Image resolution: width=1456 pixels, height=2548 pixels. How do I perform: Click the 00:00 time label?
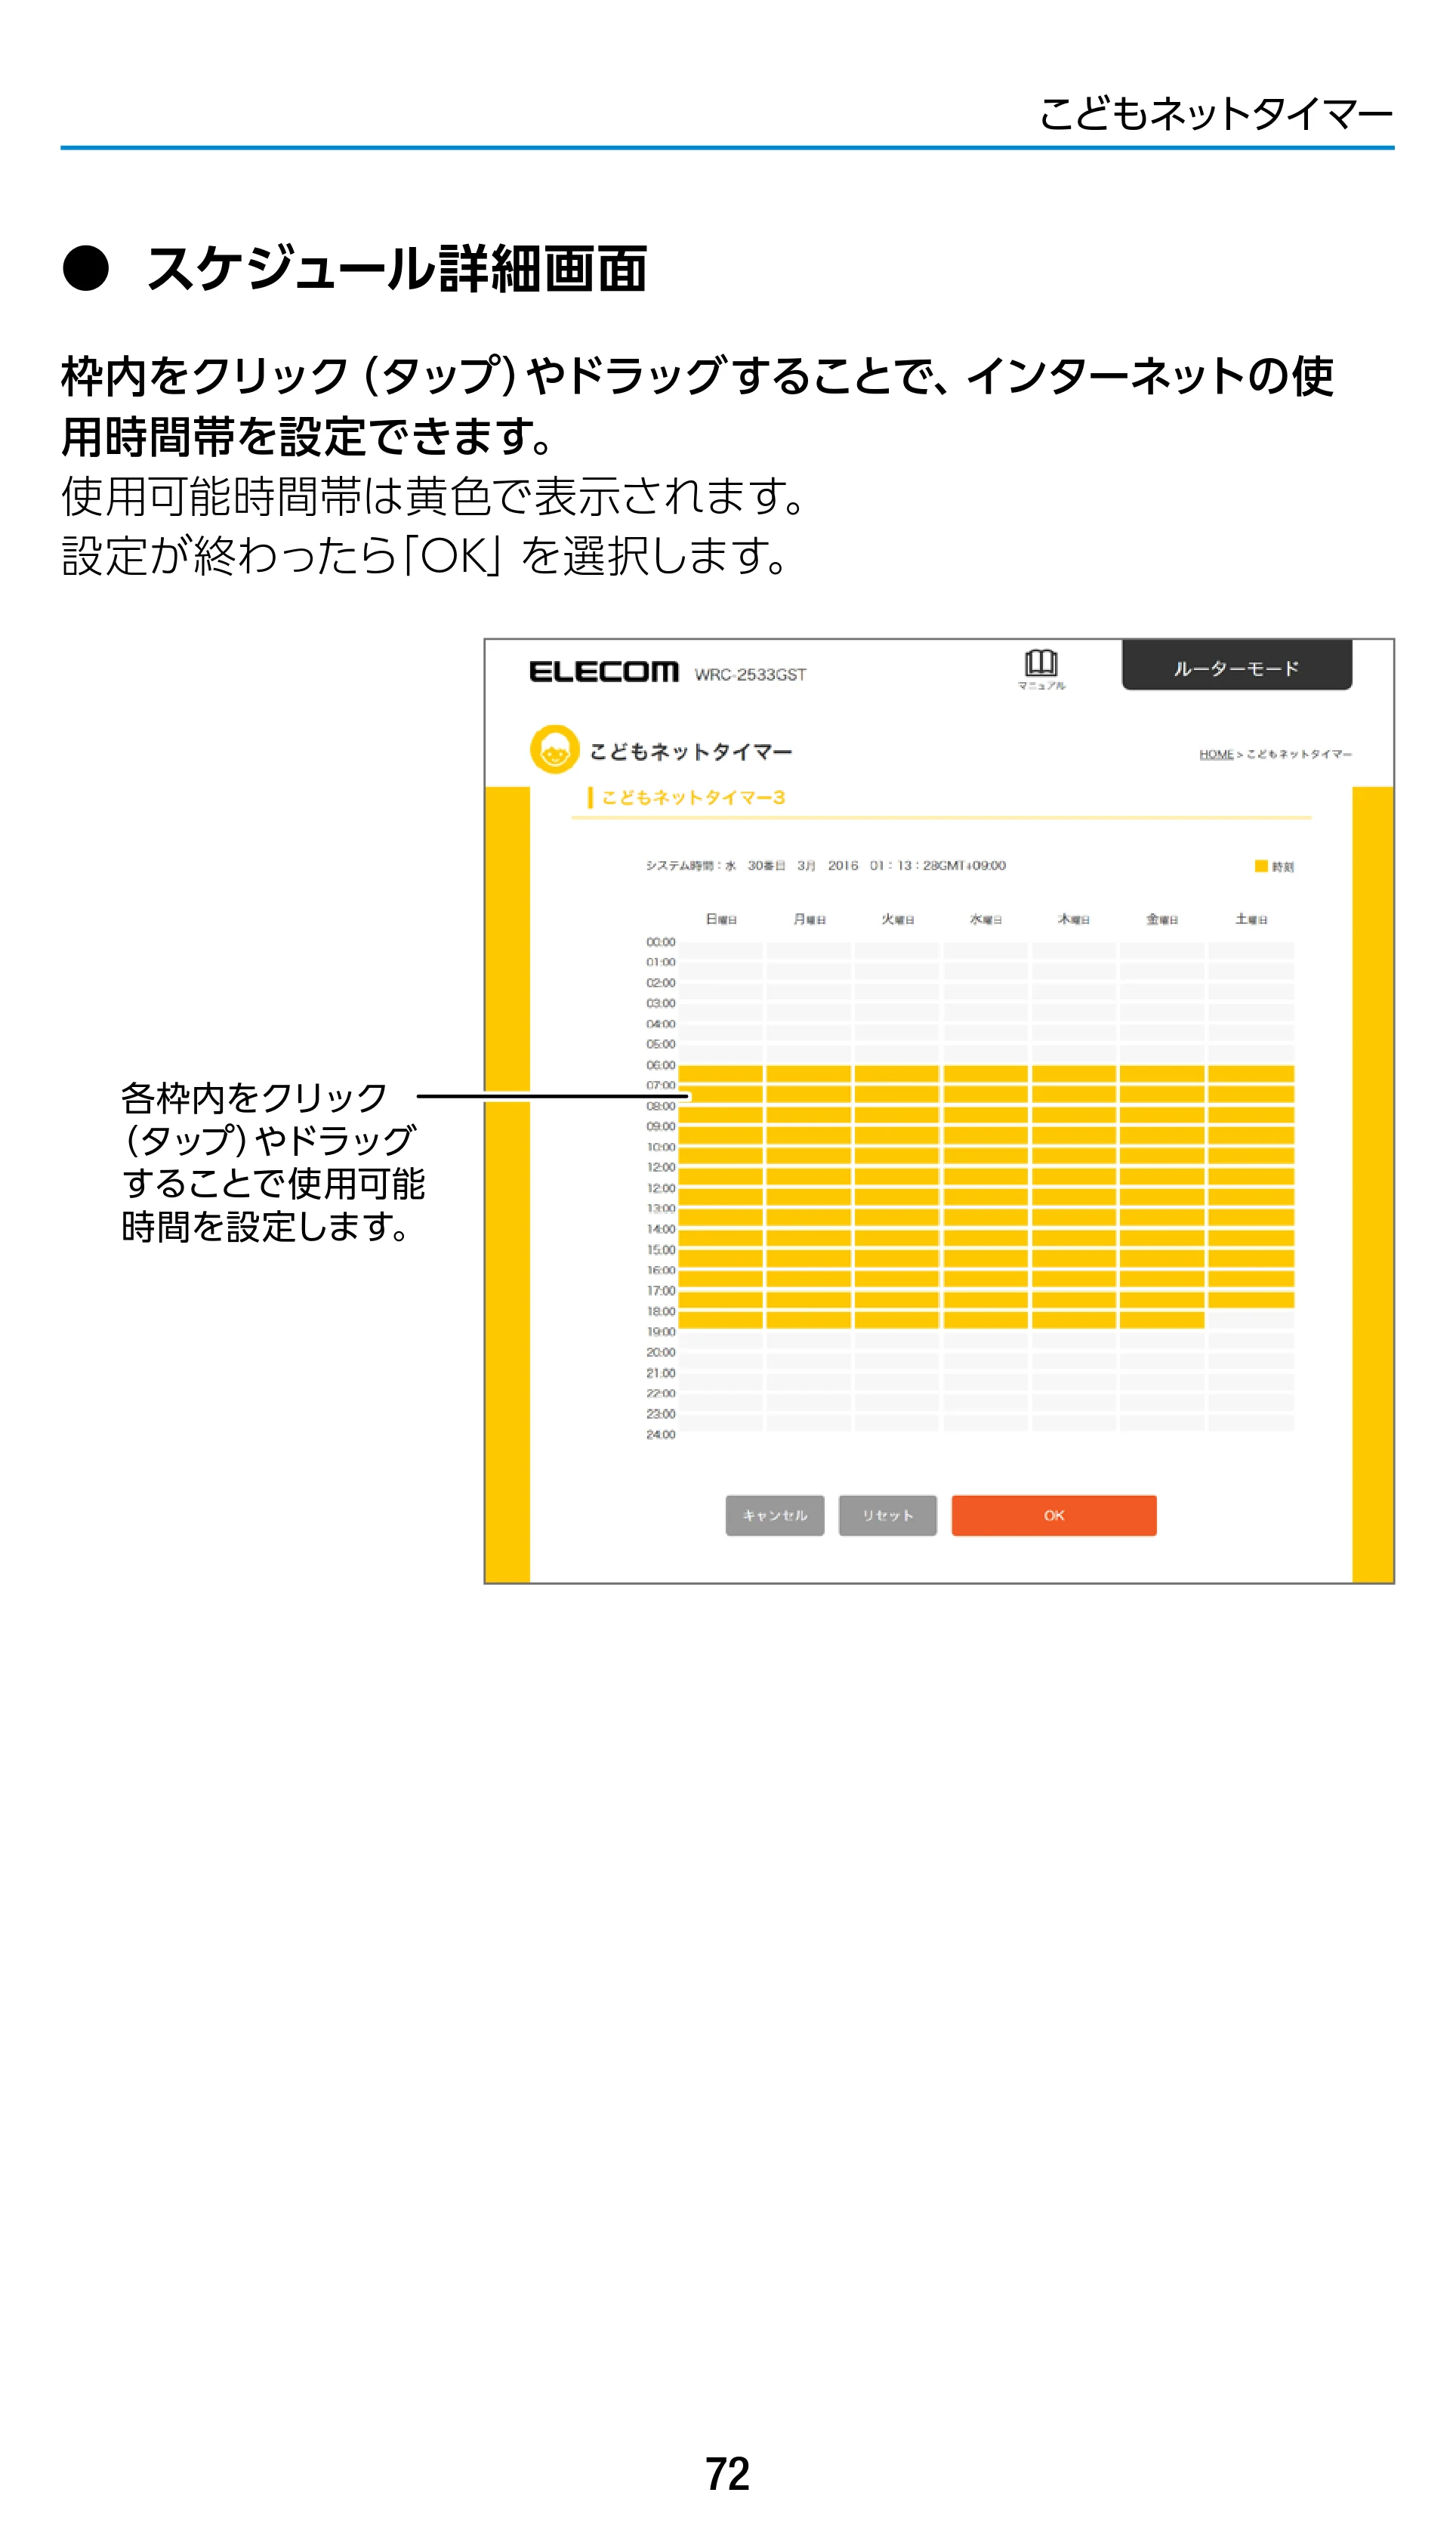click(661, 942)
